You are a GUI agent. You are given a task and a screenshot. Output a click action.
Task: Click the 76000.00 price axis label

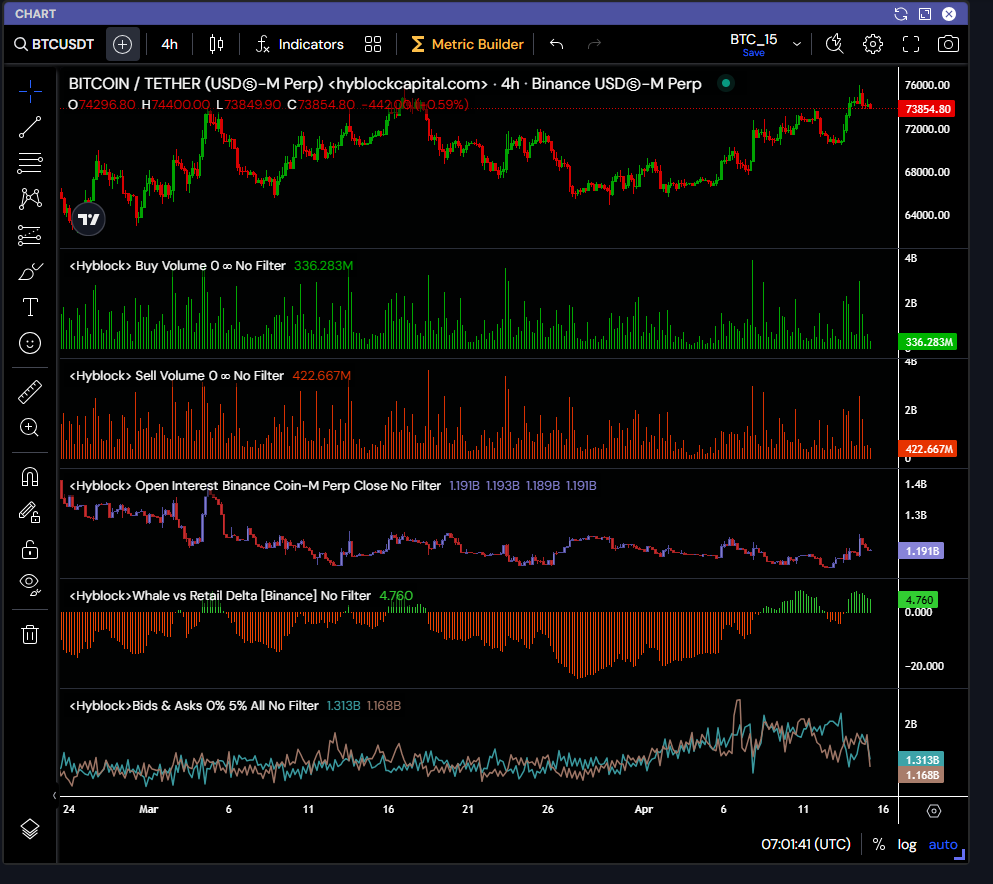(x=927, y=85)
